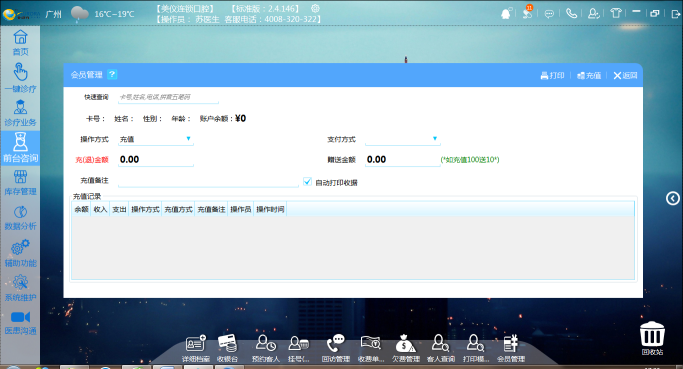Select 前台咨询 in the left sidebar

pos(20,147)
